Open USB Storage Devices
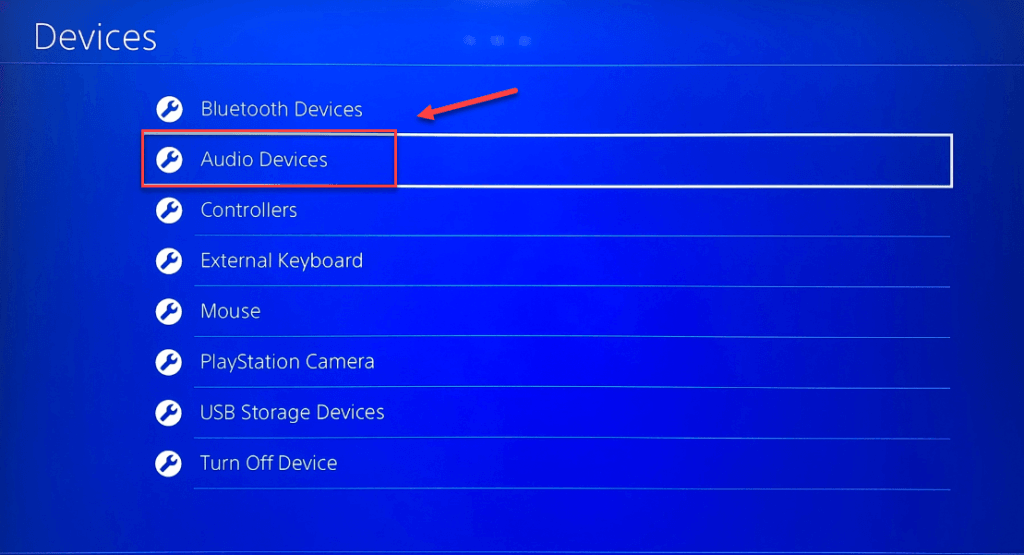The image size is (1024, 555). click(292, 413)
